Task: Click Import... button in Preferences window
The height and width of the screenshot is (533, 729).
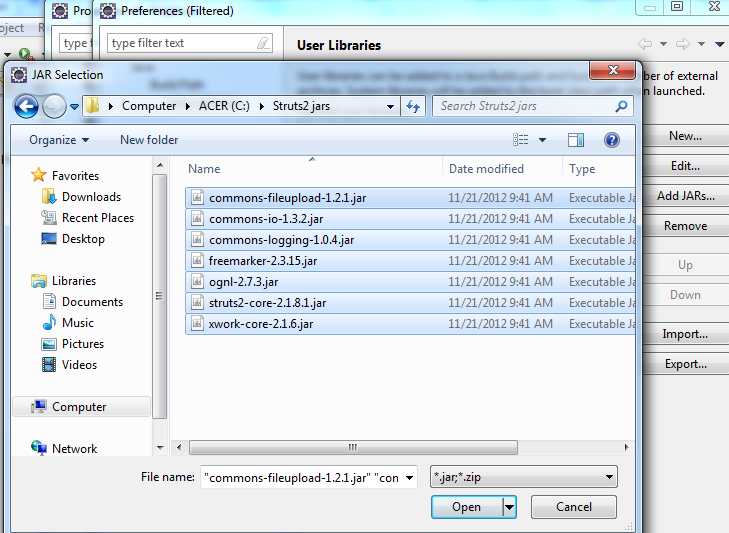Action: (685, 334)
